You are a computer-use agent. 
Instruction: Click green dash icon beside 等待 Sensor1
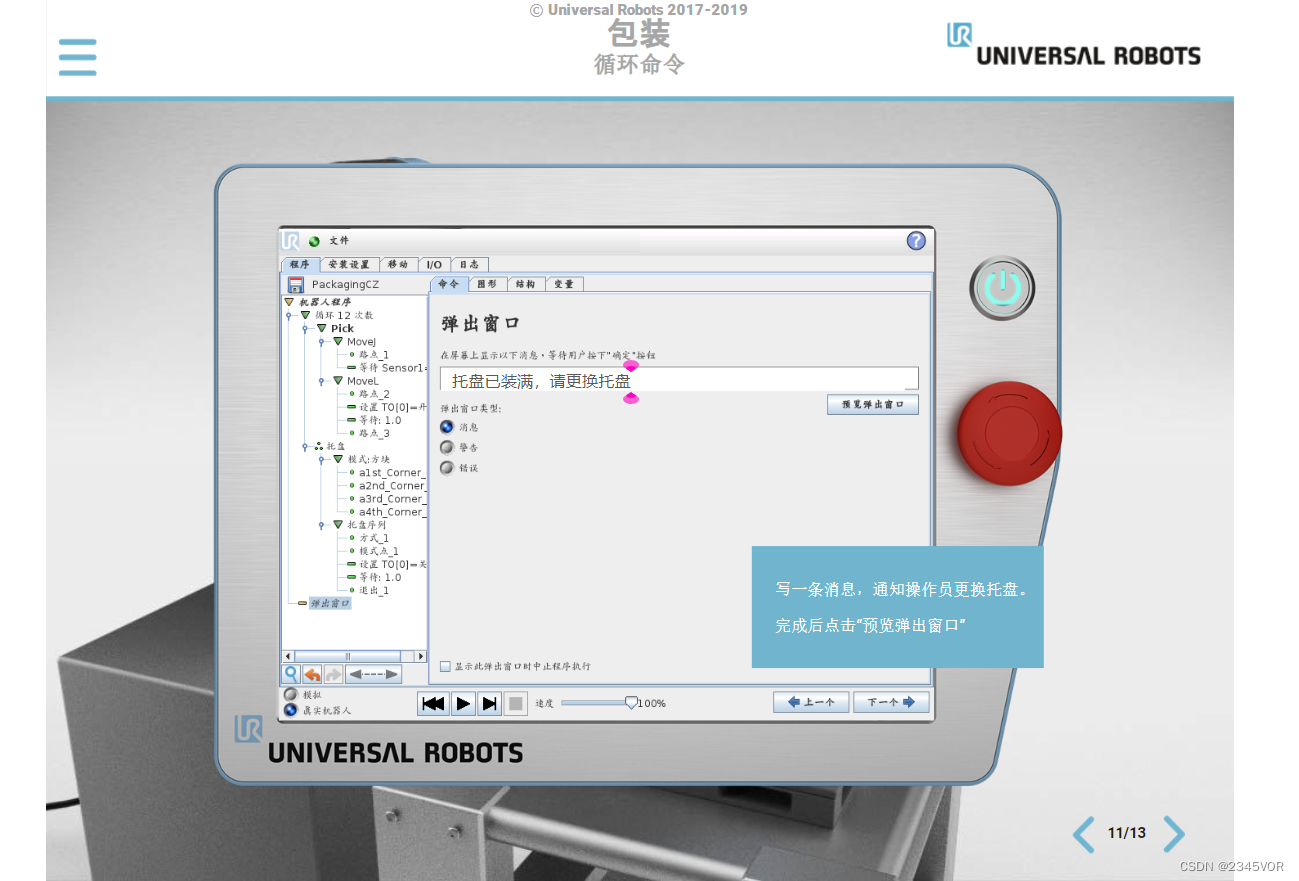(352, 368)
